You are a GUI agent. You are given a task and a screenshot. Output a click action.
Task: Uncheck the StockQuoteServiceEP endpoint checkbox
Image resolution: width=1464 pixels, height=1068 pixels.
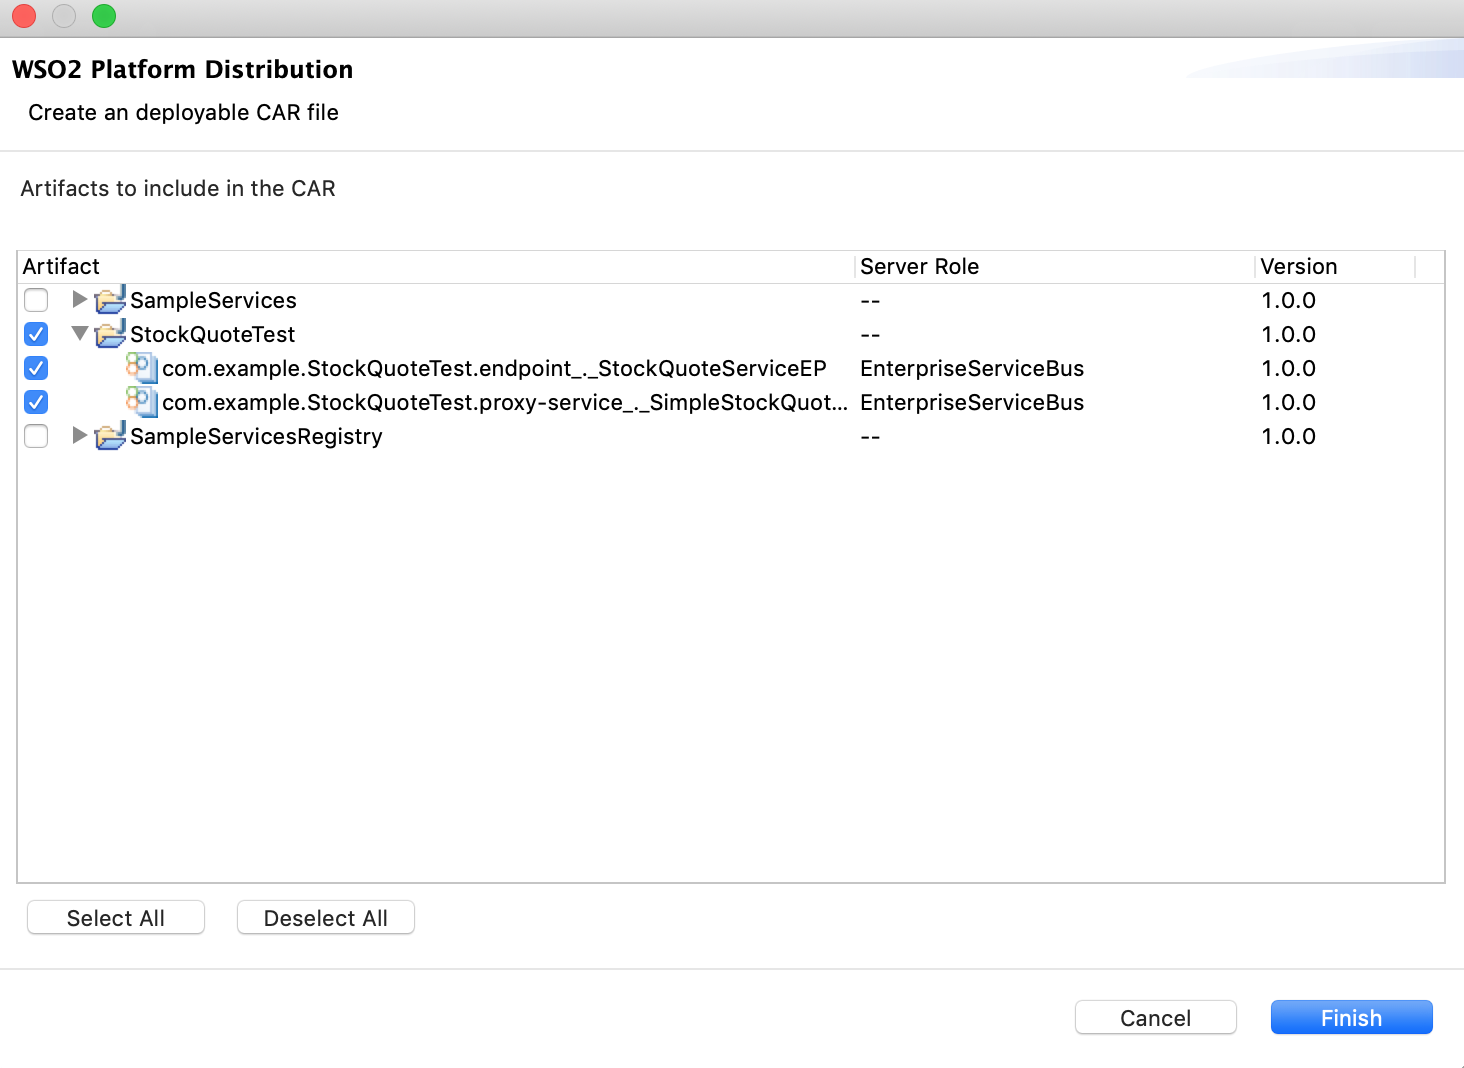(36, 368)
